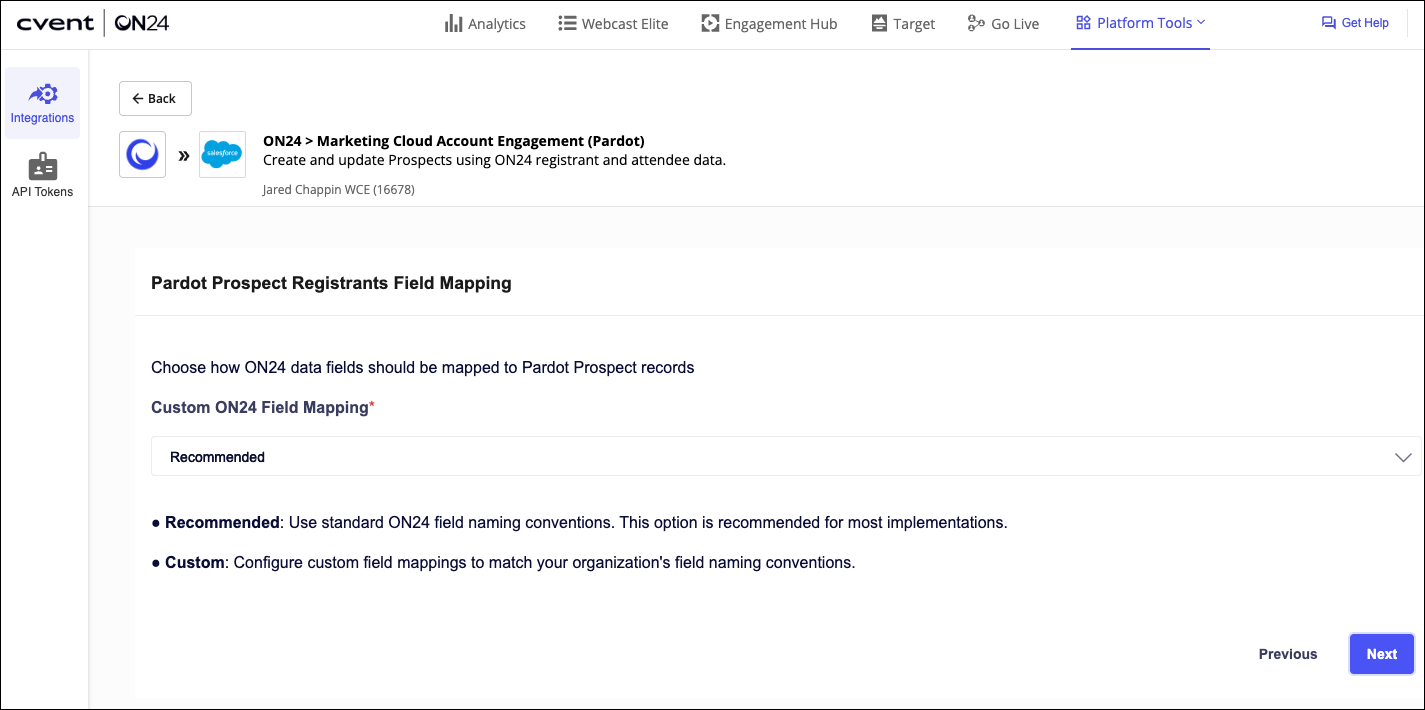Click the Integrations gear icon in sidebar
The width and height of the screenshot is (1425, 710).
[x=43, y=94]
